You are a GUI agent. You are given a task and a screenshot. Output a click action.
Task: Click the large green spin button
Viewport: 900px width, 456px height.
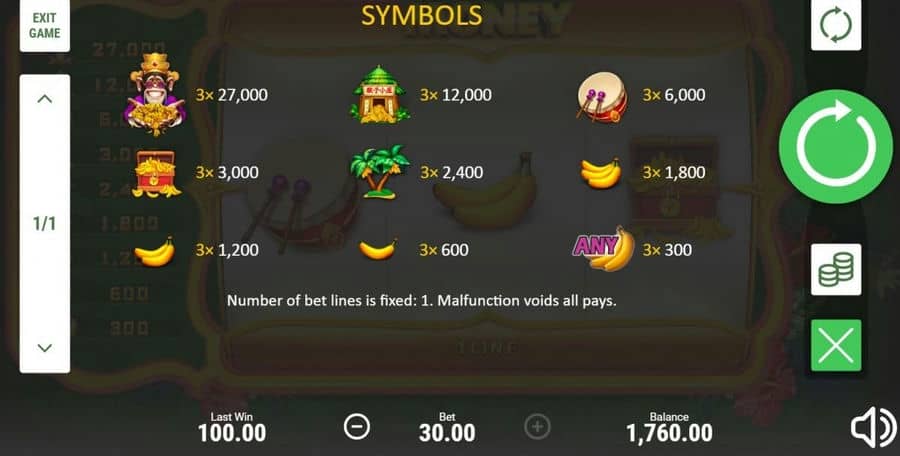[x=836, y=146]
